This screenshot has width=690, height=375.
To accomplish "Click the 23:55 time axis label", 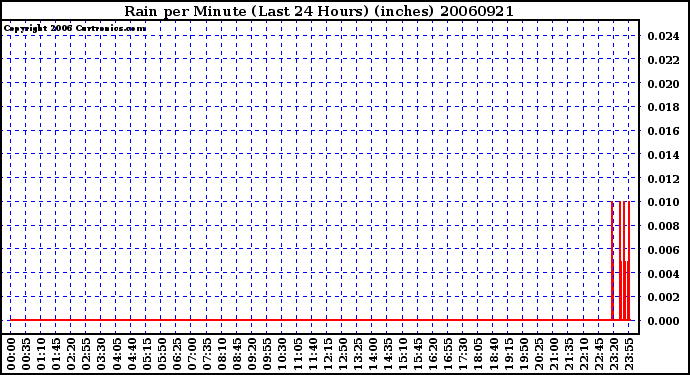I will coord(629,354).
